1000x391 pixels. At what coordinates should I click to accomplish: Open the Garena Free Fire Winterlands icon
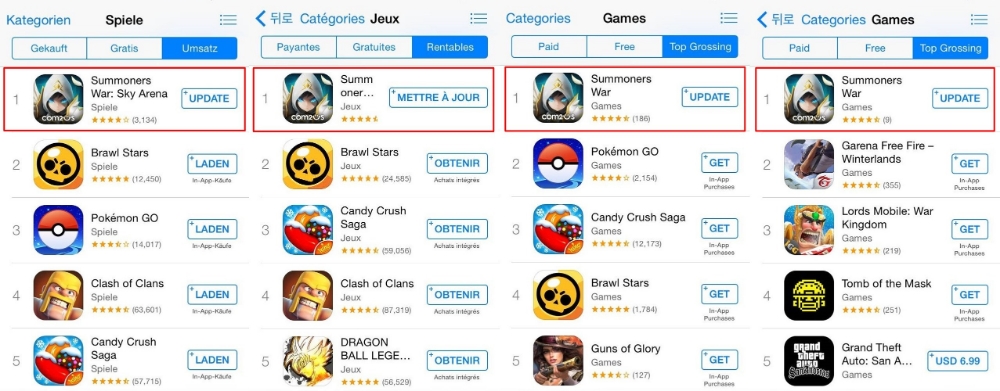click(809, 165)
